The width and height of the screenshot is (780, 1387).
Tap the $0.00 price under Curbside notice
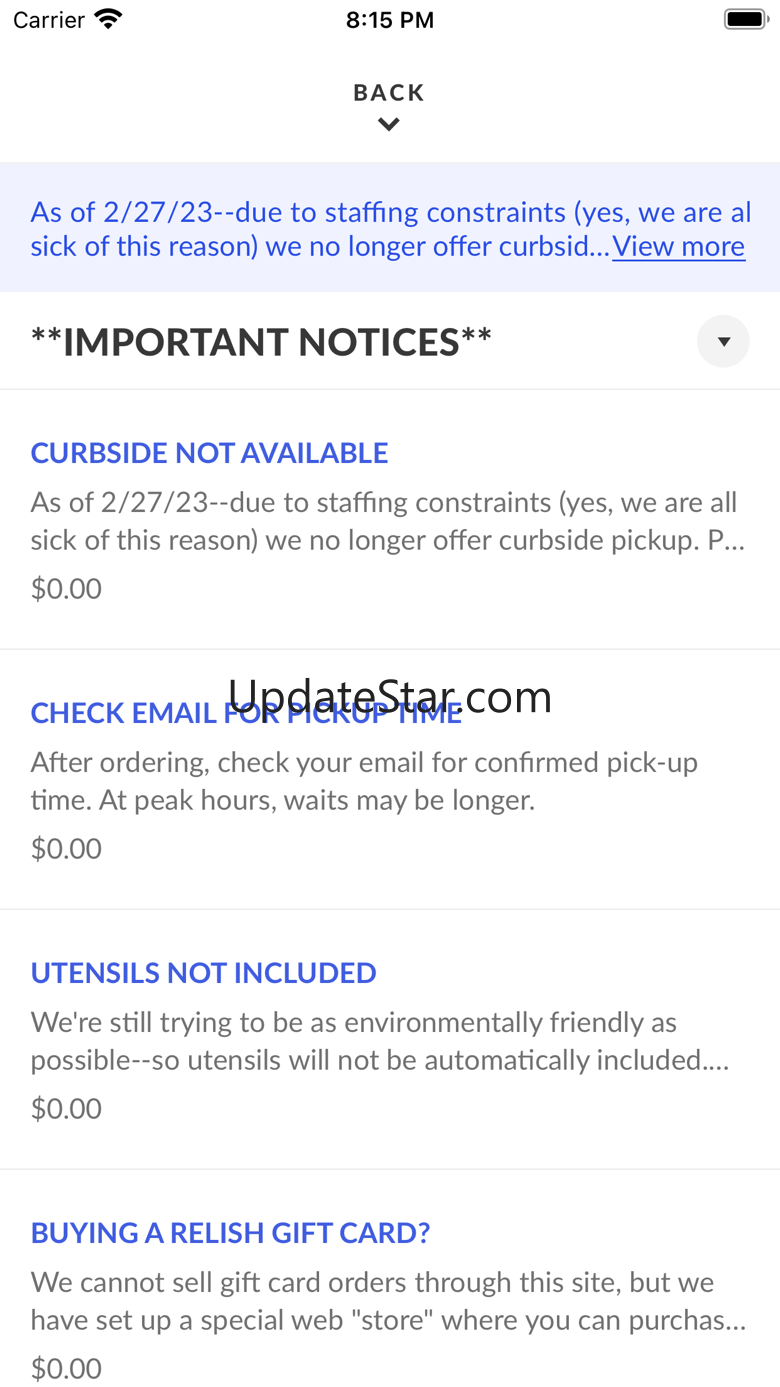coord(66,588)
